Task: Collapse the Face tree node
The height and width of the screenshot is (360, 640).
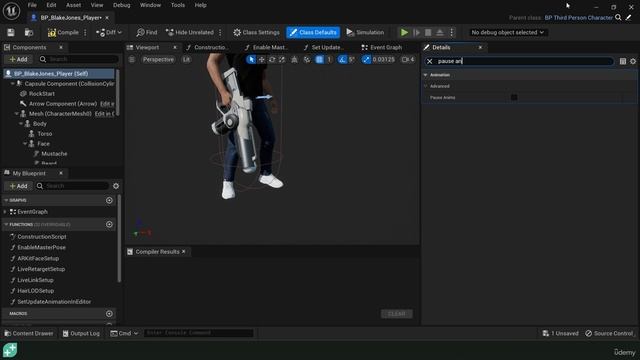Action: [25, 144]
